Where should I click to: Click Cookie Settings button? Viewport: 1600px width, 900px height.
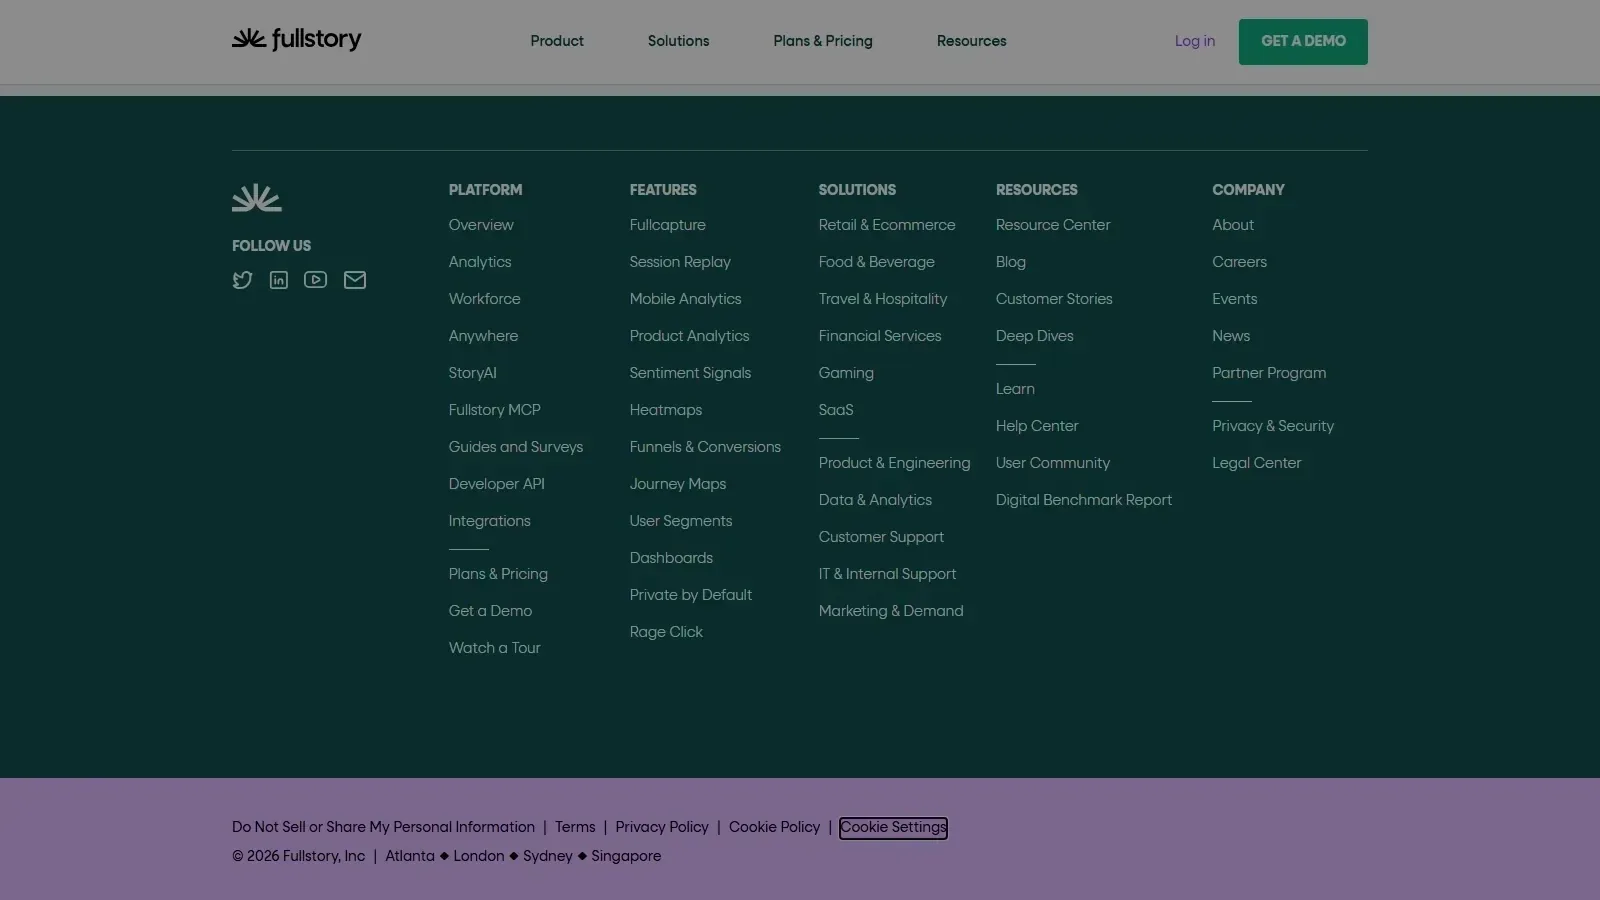point(893,828)
